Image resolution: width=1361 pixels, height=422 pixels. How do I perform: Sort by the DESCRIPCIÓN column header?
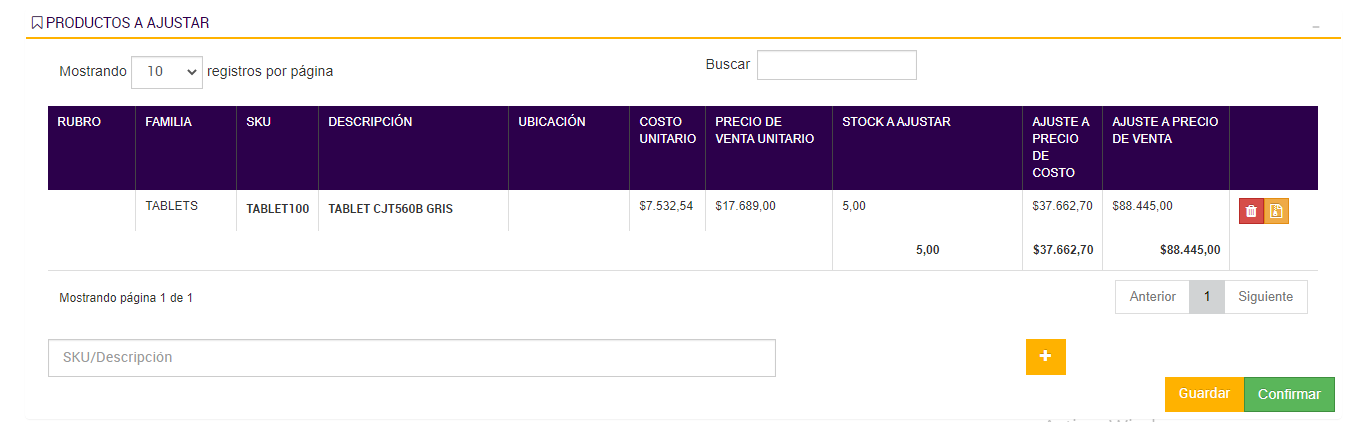click(370, 122)
